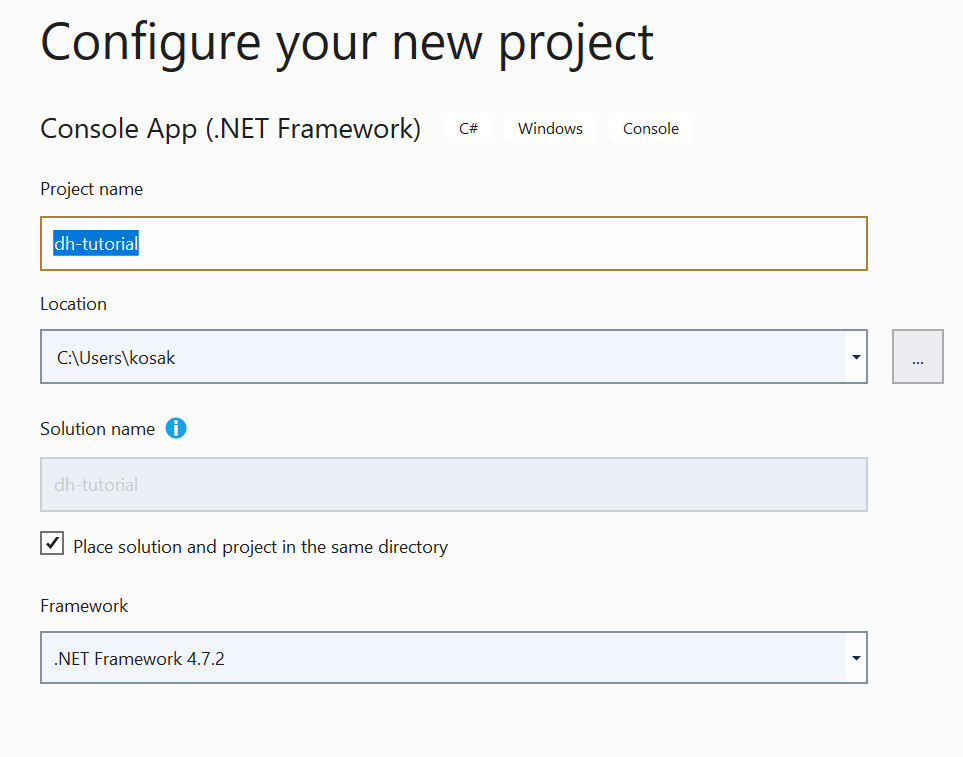Click the 'Location' field label
This screenshot has height=757, width=963.
[73, 304]
